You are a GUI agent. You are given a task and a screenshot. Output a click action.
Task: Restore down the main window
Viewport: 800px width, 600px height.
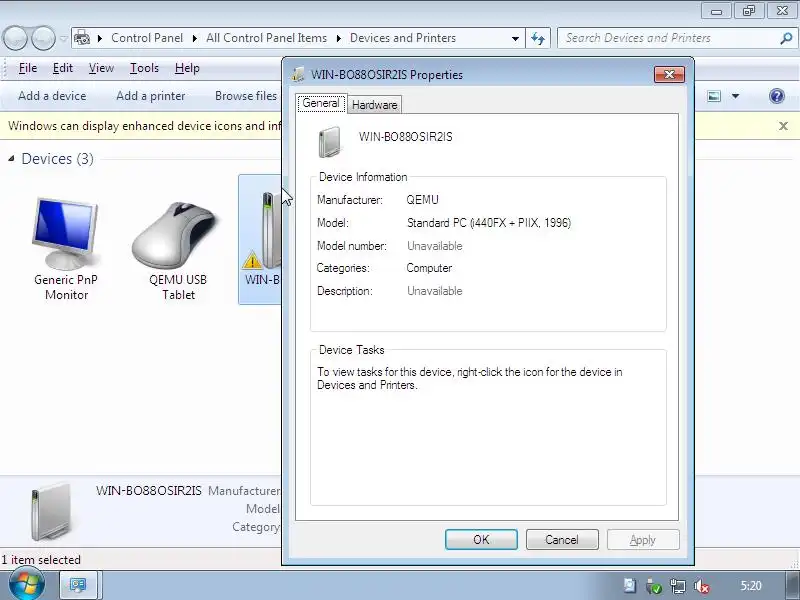pyautogui.click(x=749, y=11)
